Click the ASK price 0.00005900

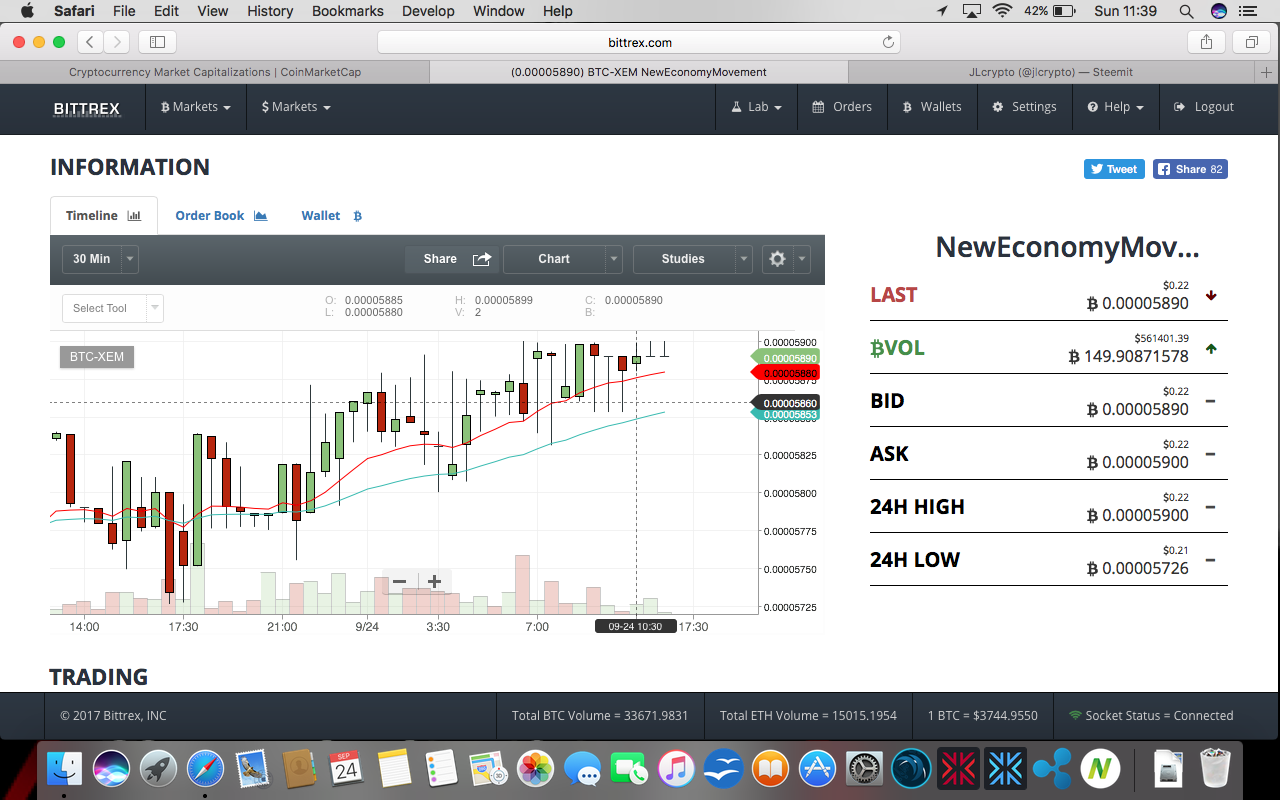(x=1138, y=463)
